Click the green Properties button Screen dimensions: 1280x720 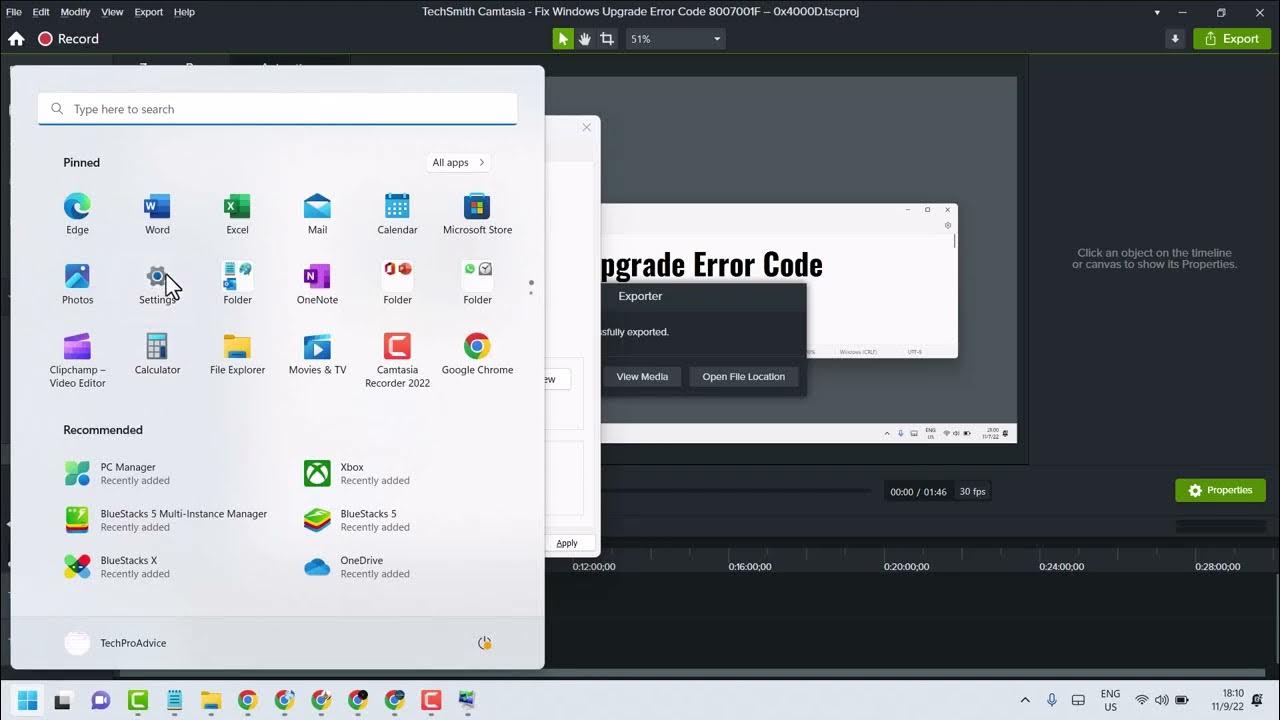click(x=1220, y=490)
